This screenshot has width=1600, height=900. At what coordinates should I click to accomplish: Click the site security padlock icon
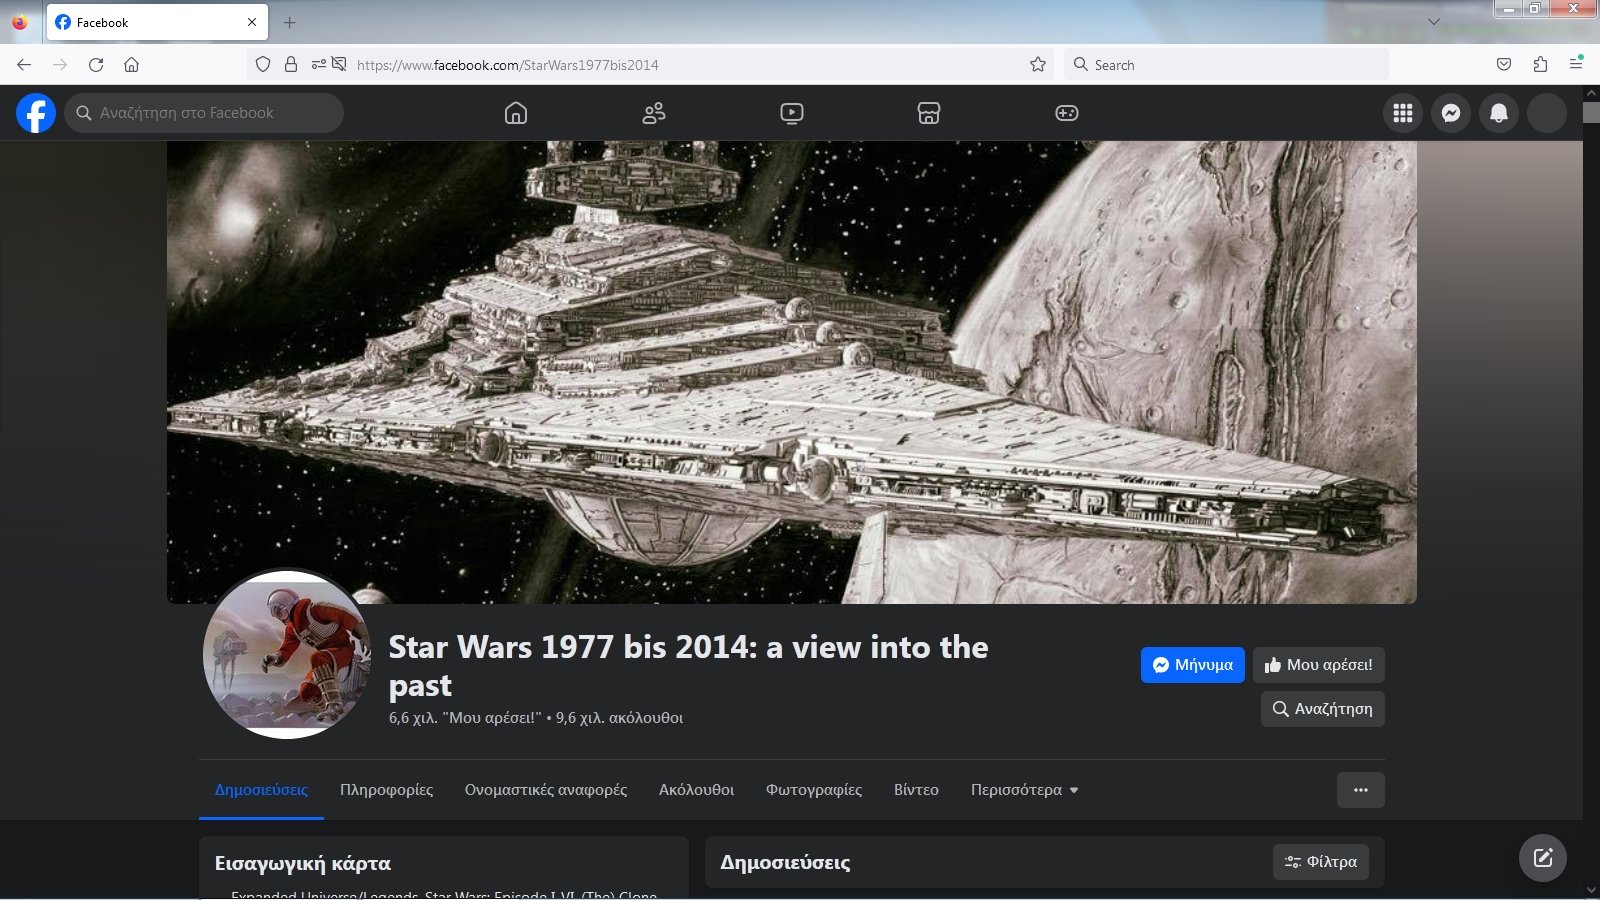(291, 65)
